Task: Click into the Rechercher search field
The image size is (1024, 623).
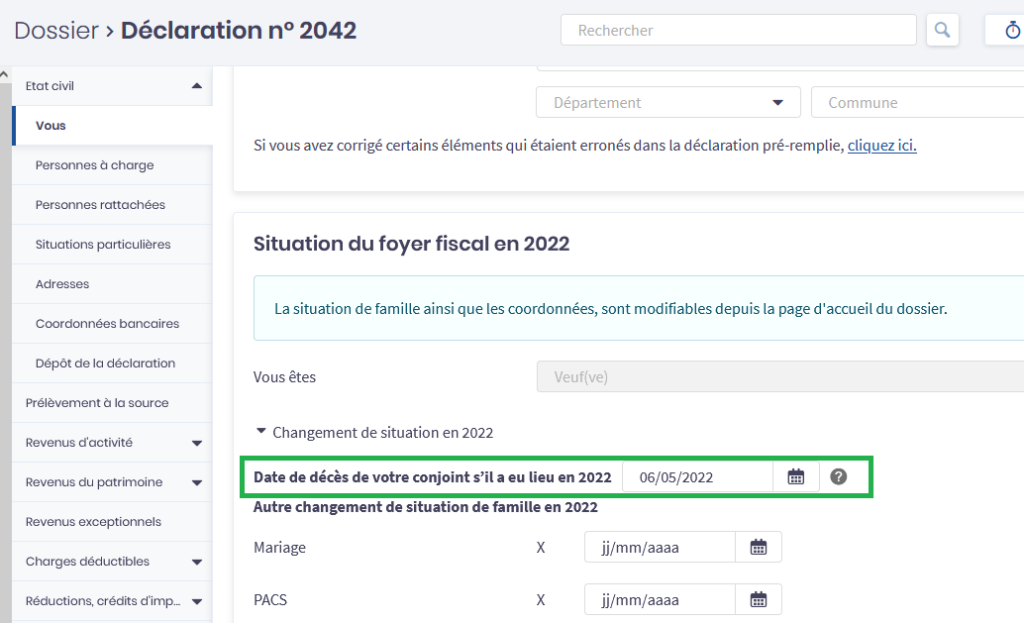Action: (738, 30)
